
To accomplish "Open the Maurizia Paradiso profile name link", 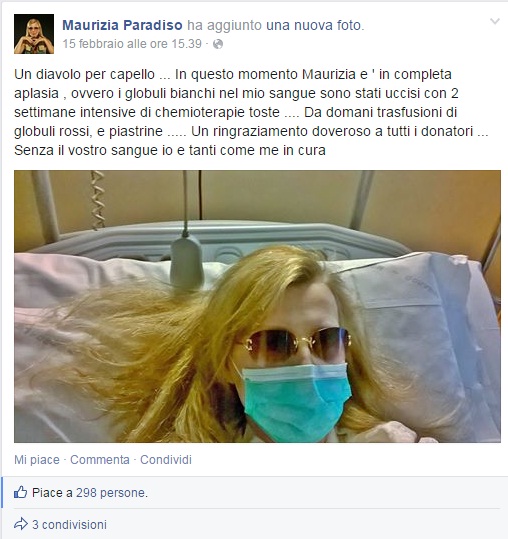I will point(122,25).
